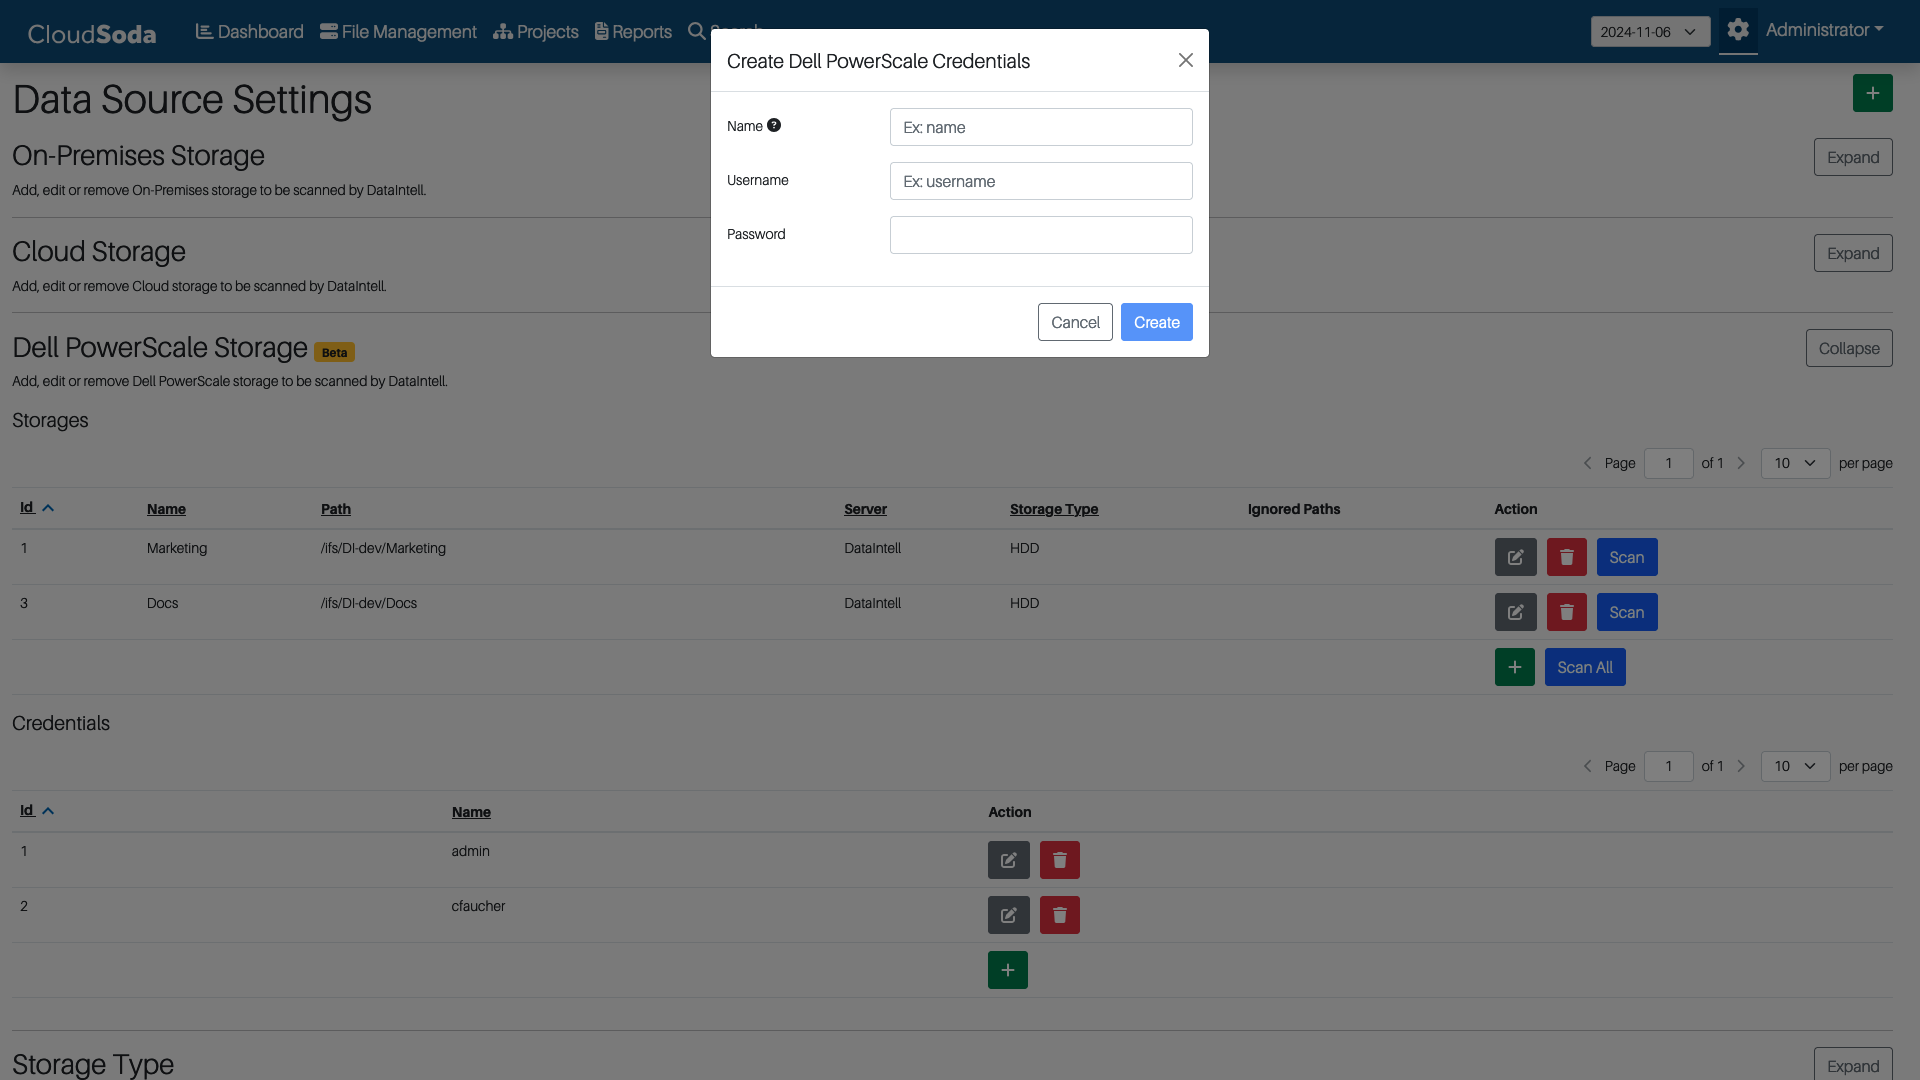Sort Storages table by Path
This screenshot has width=1920, height=1080.
point(336,509)
